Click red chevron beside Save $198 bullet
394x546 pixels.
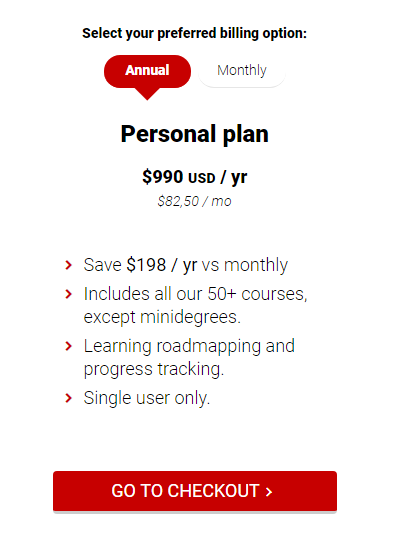69,265
